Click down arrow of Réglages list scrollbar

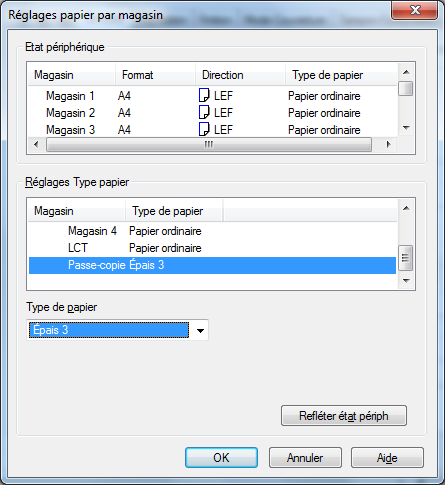point(406,281)
